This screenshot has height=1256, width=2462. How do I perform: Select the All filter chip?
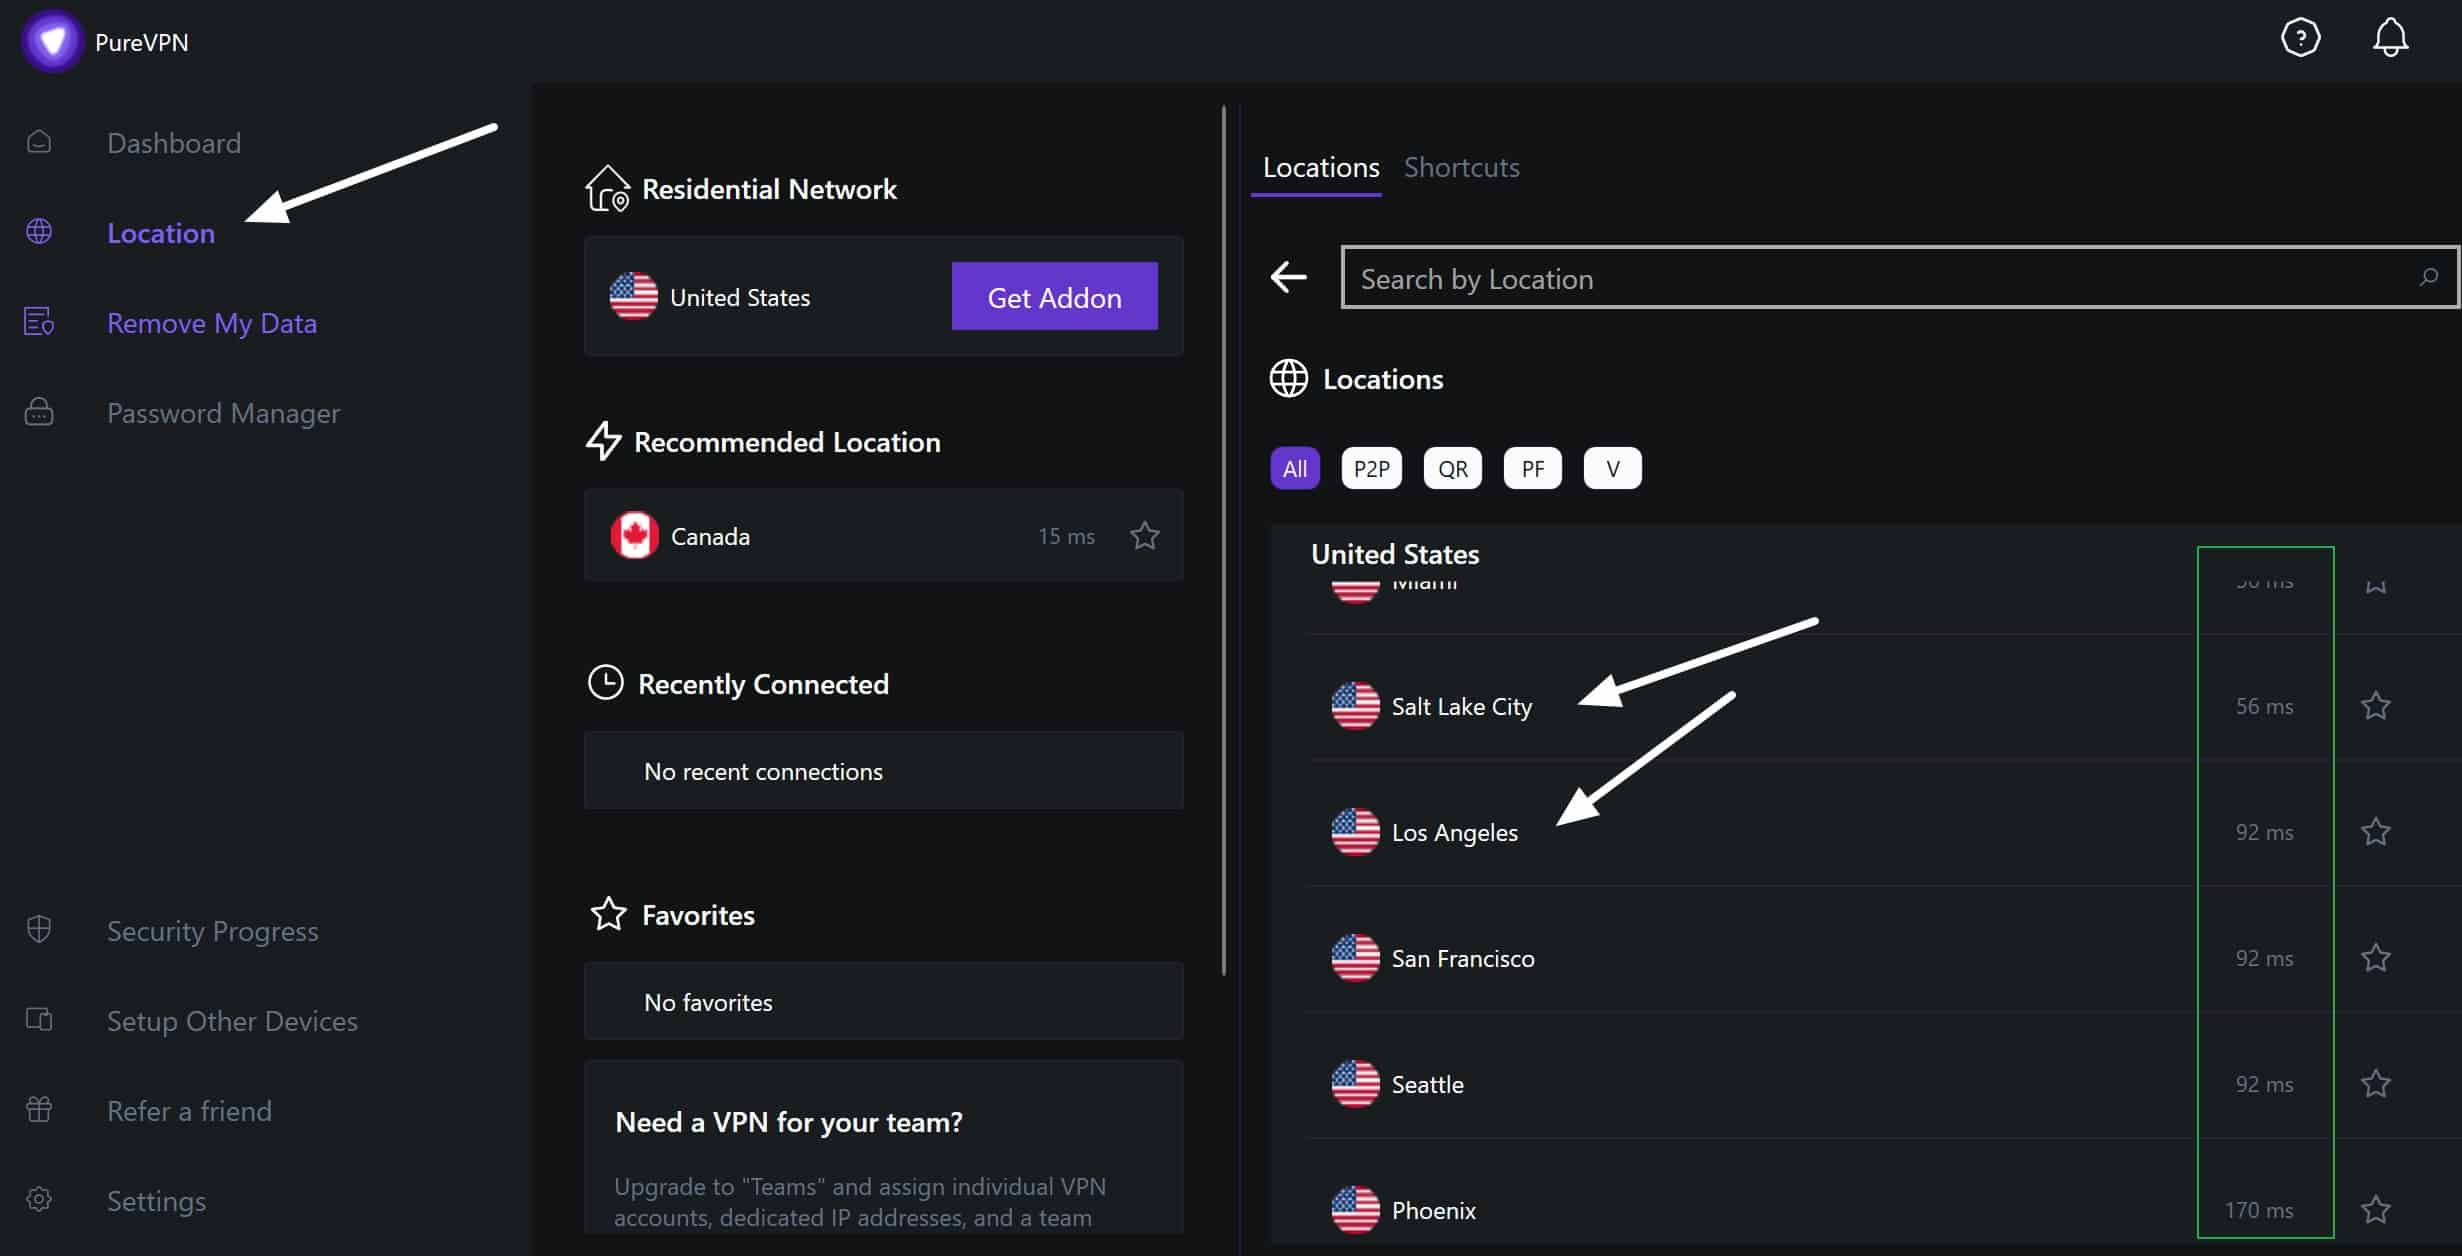click(1295, 468)
